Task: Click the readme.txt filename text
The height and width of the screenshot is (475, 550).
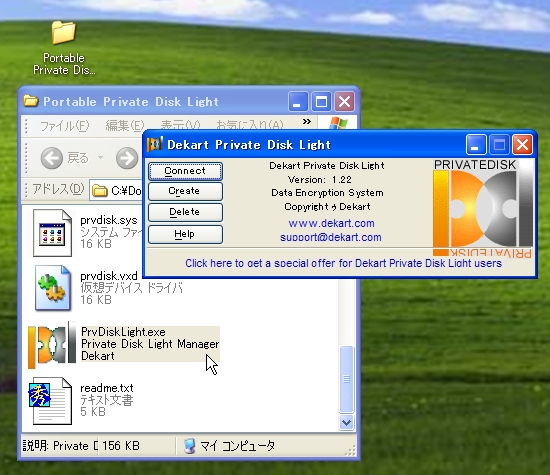Action: [107, 388]
